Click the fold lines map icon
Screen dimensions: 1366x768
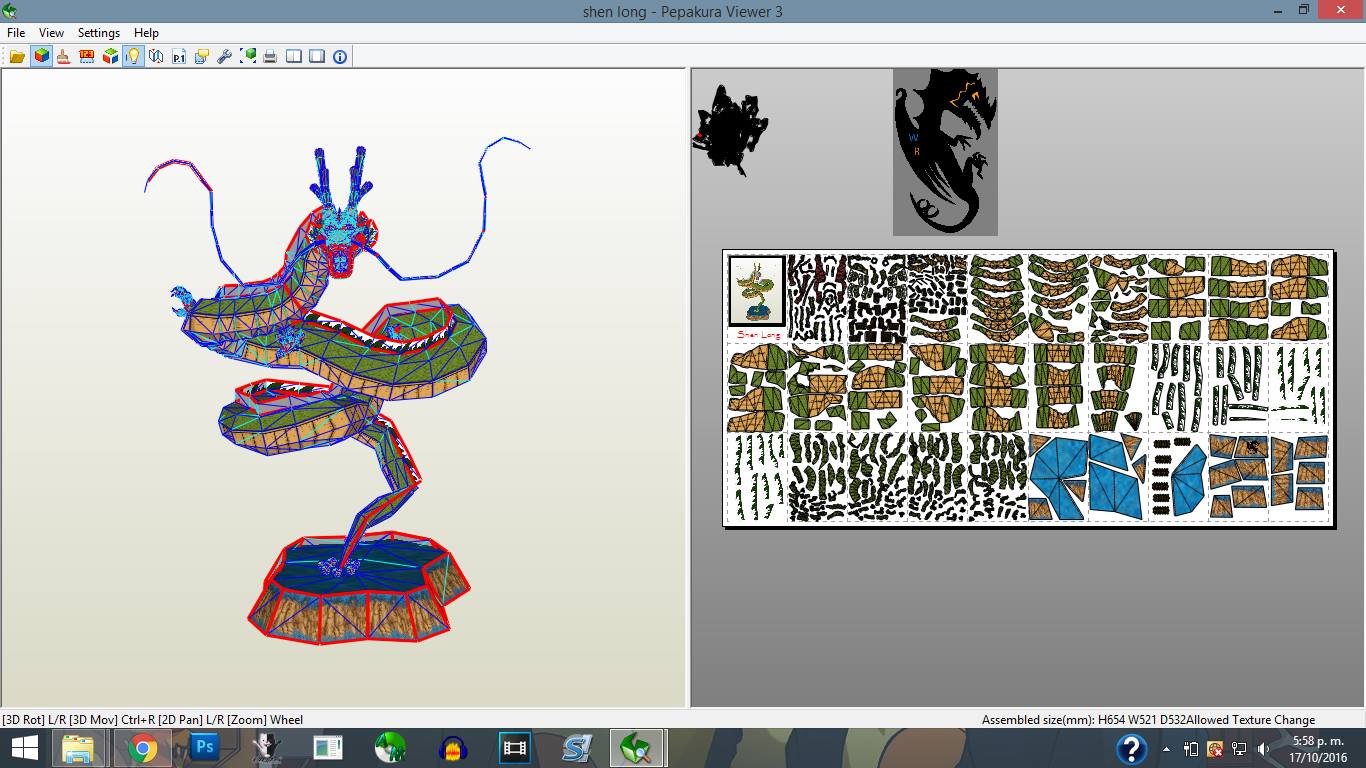pos(156,56)
